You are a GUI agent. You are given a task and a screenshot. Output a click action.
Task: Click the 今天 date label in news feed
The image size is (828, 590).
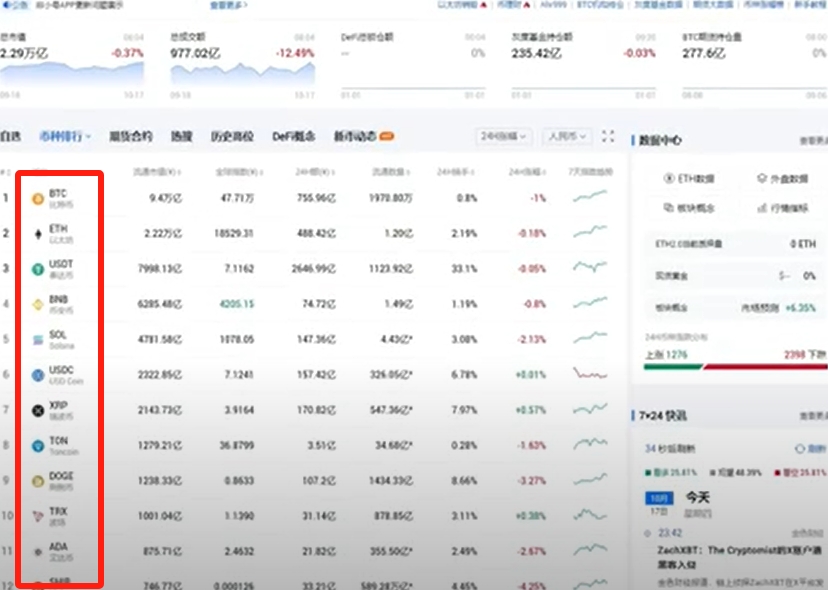698,498
